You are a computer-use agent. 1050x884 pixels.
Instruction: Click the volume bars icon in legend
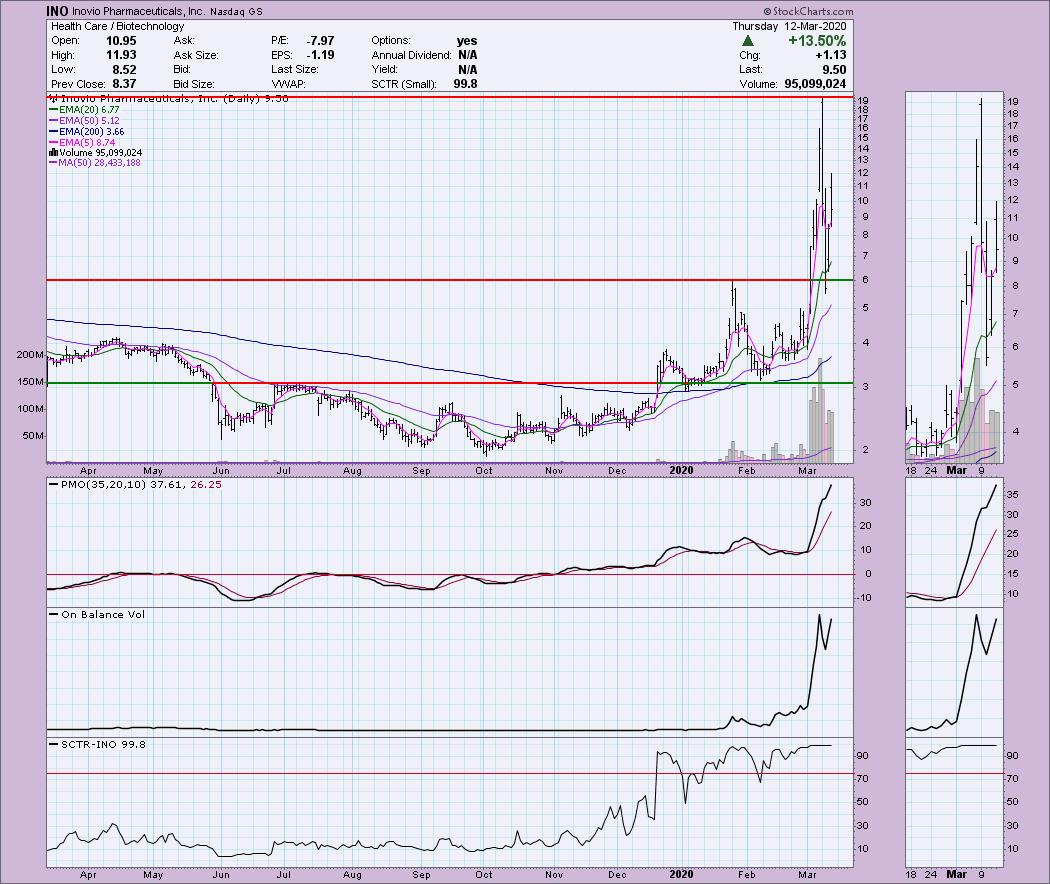click(x=53, y=153)
